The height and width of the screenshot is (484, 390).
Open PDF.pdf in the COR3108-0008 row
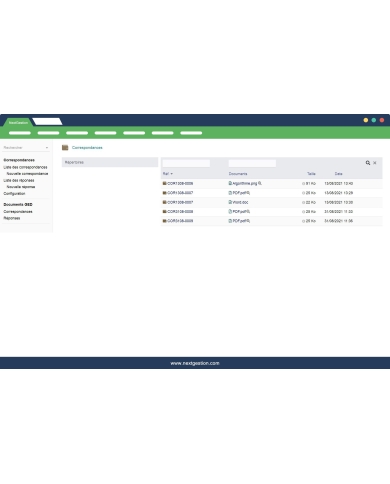(239, 211)
